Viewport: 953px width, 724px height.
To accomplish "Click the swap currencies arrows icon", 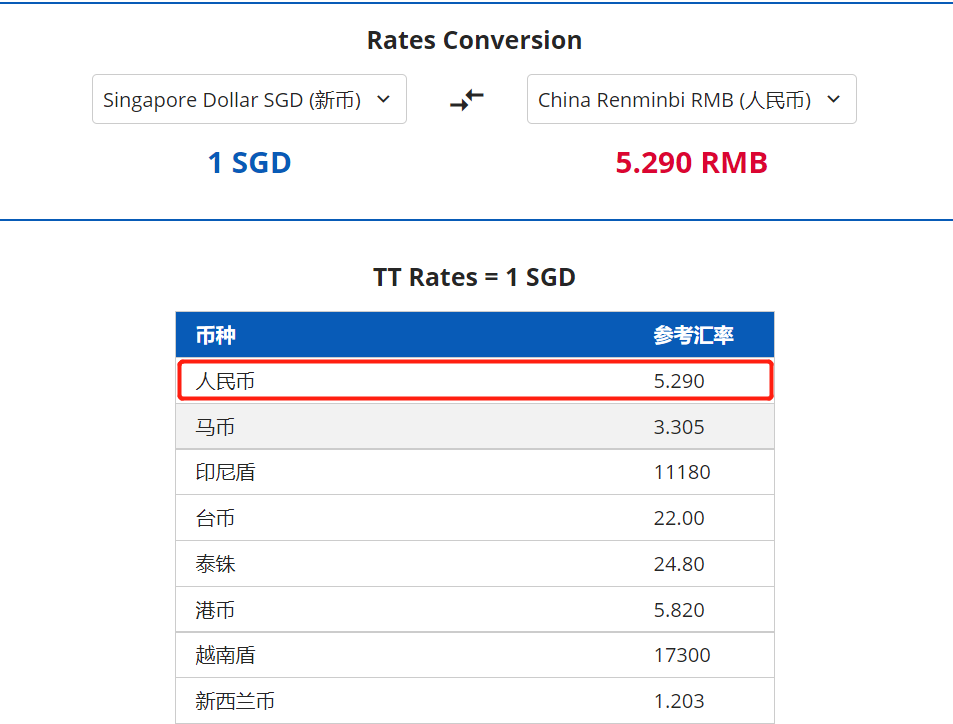I will click(x=467, y=99).
